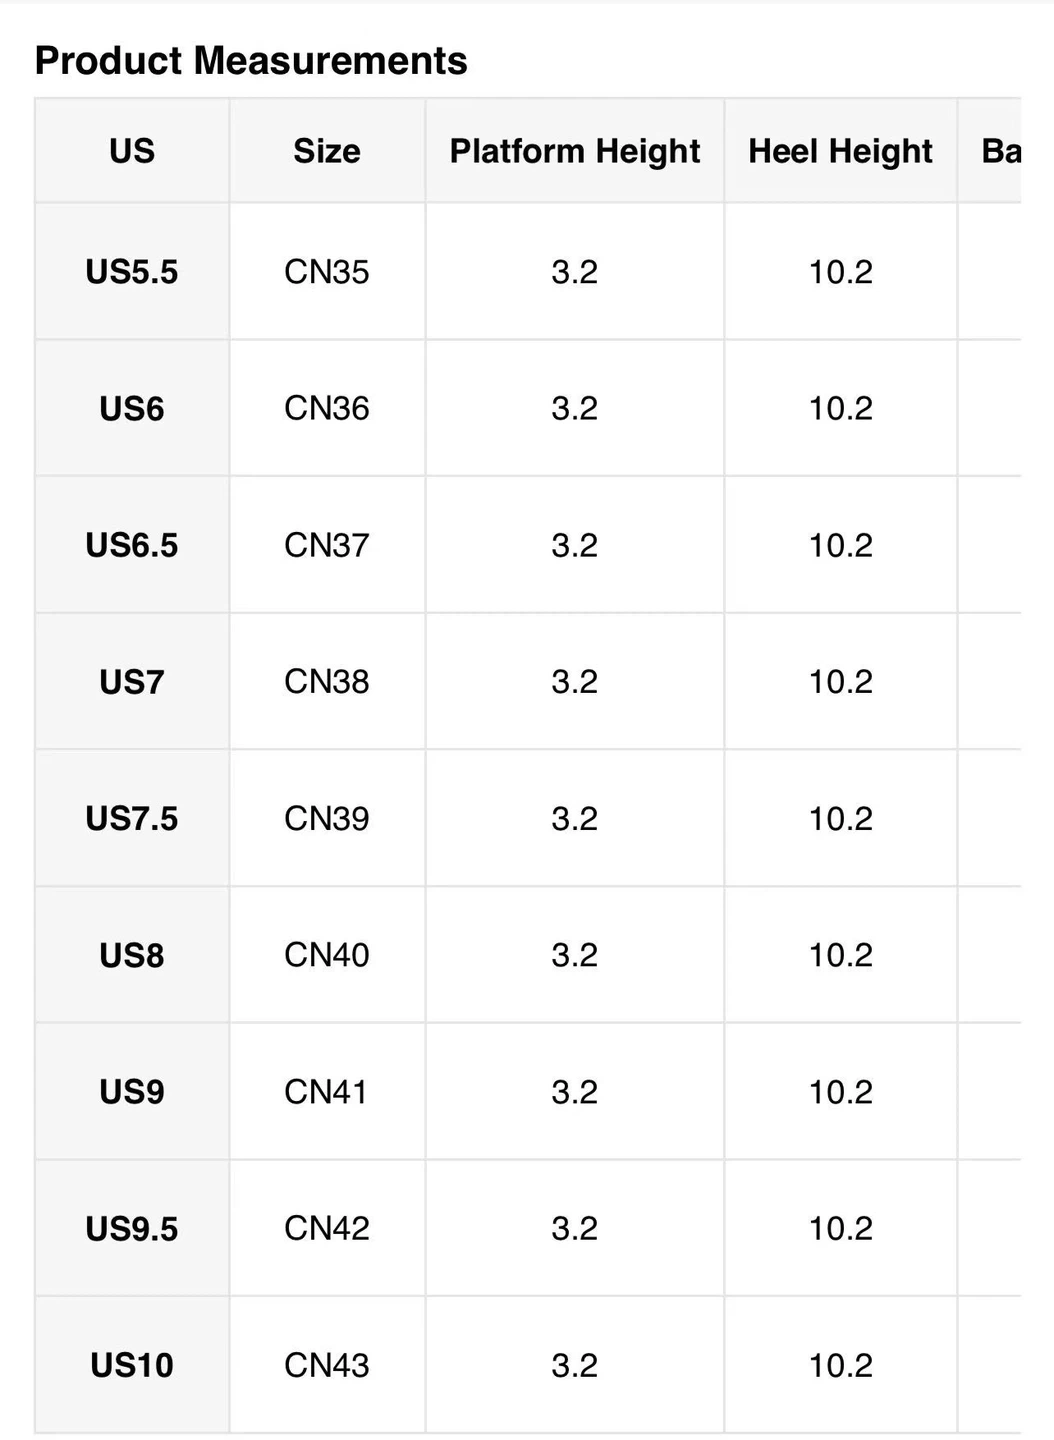Image resolution: width=1054 pixels, height=1440 pixels.
Task: Click the Platform Height column header
Action: pyautogui.click(x=574, y=151)
